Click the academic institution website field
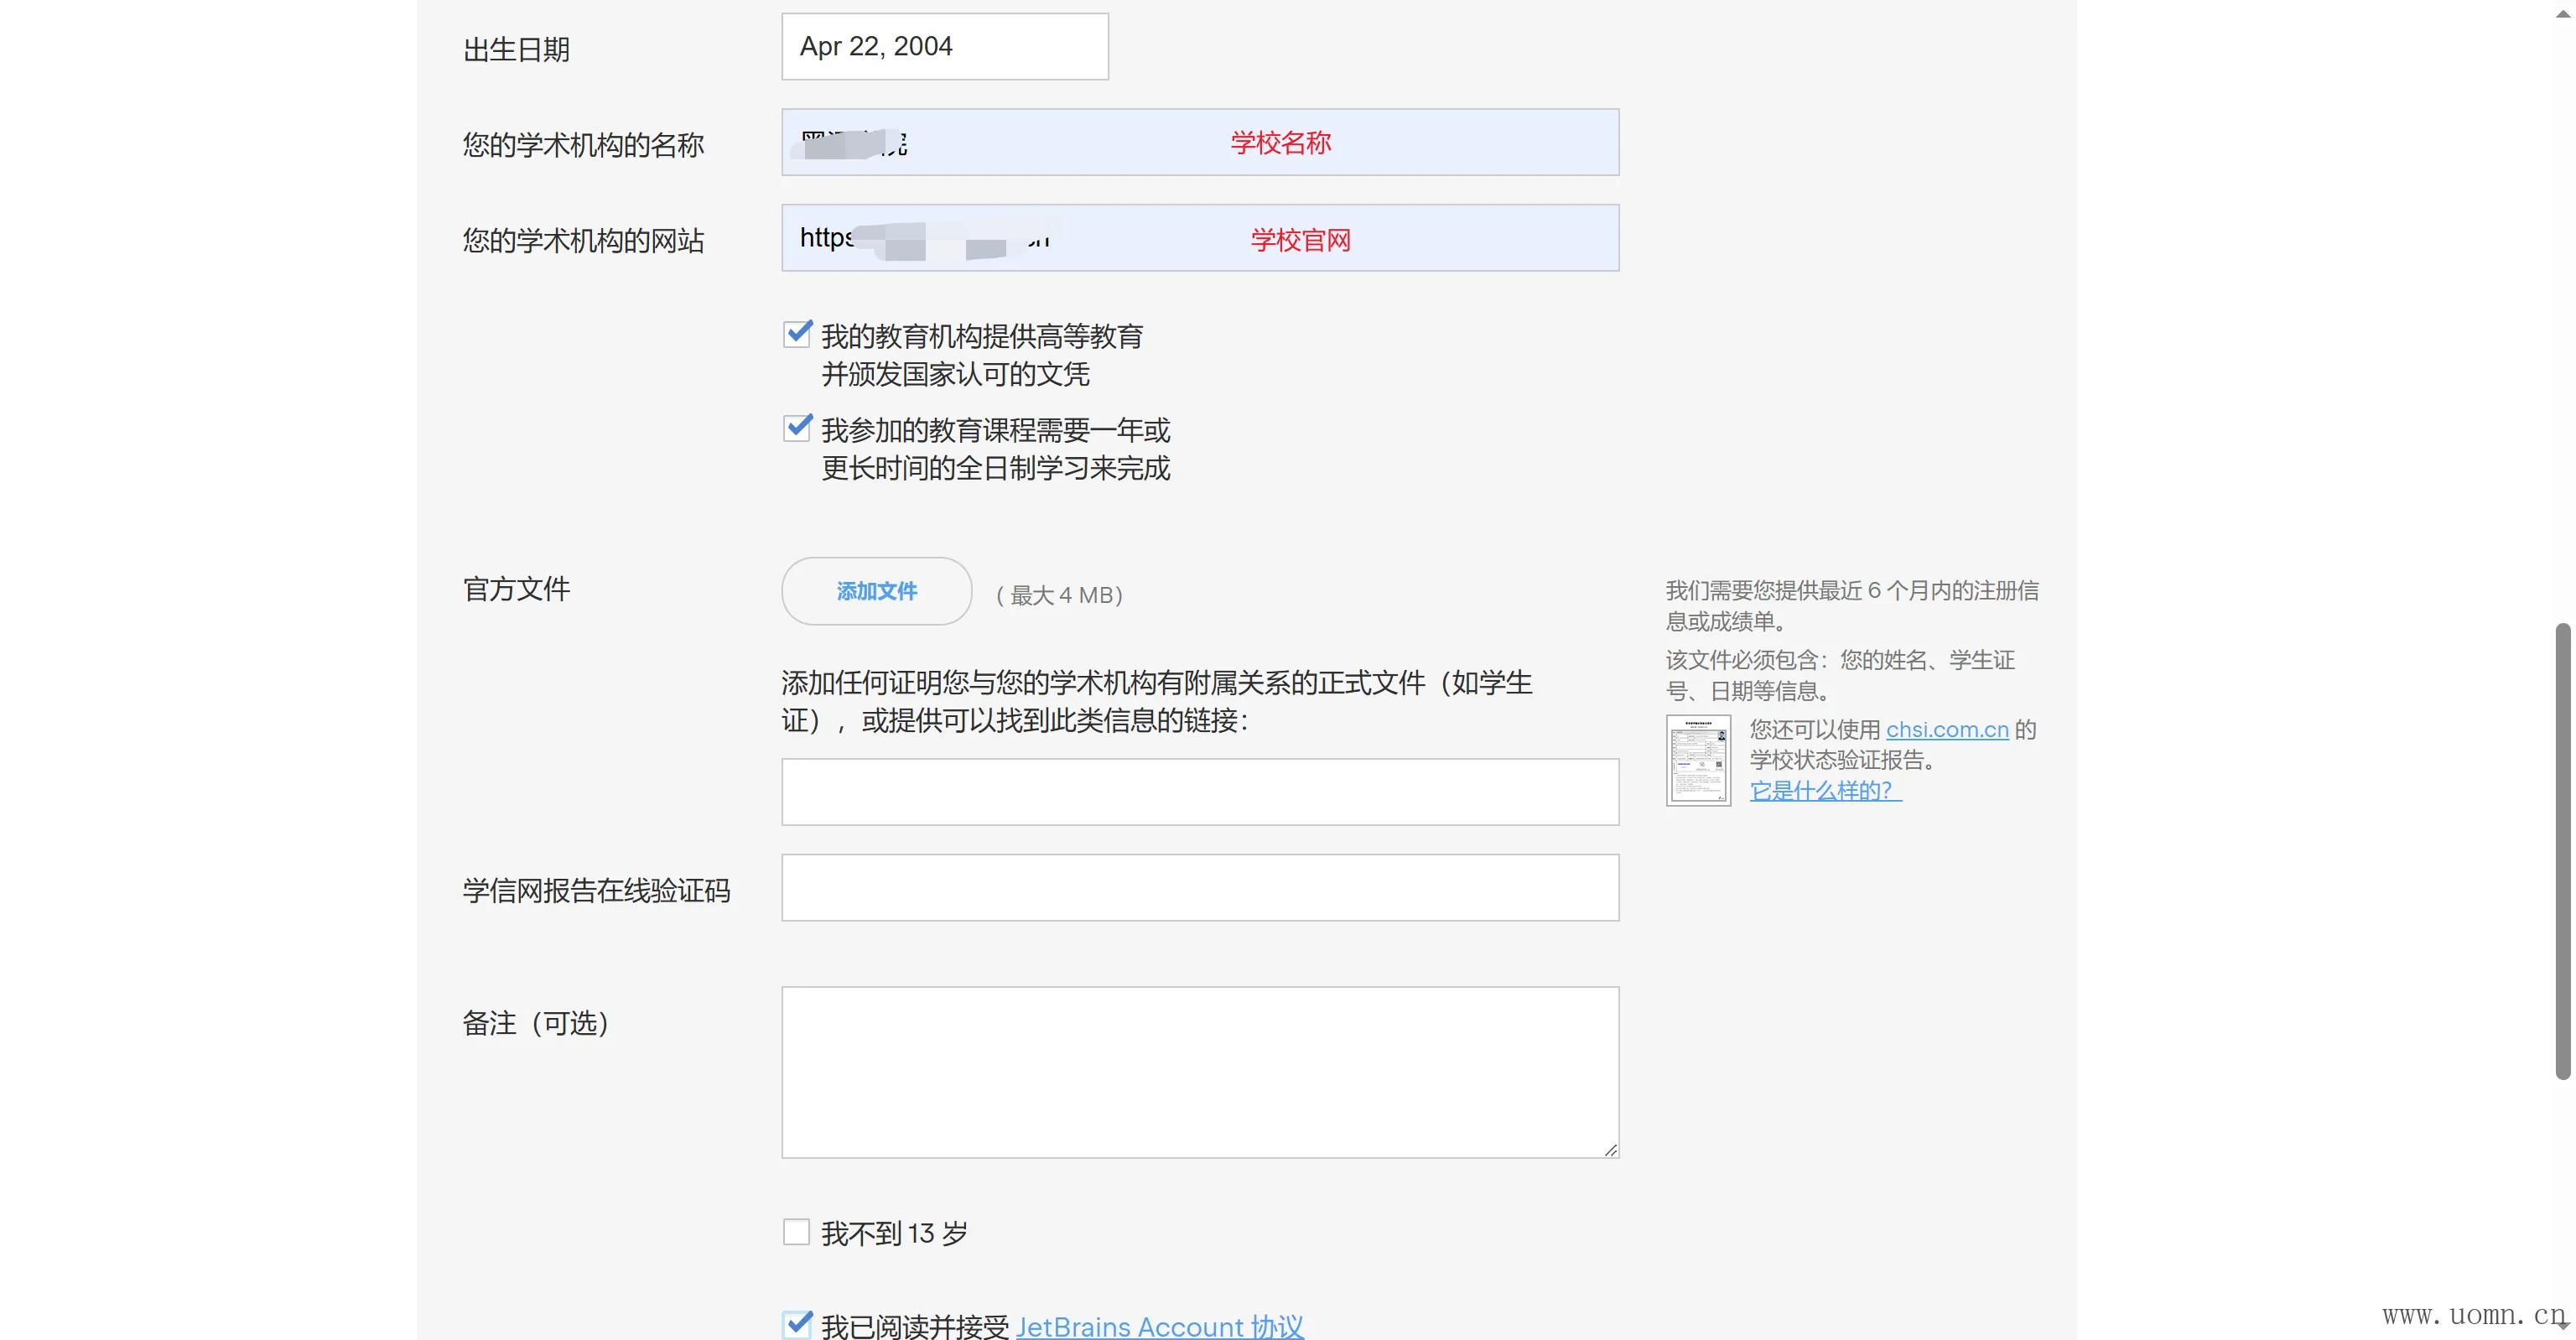The image size is (2576, 1340). coord(1199,238)
